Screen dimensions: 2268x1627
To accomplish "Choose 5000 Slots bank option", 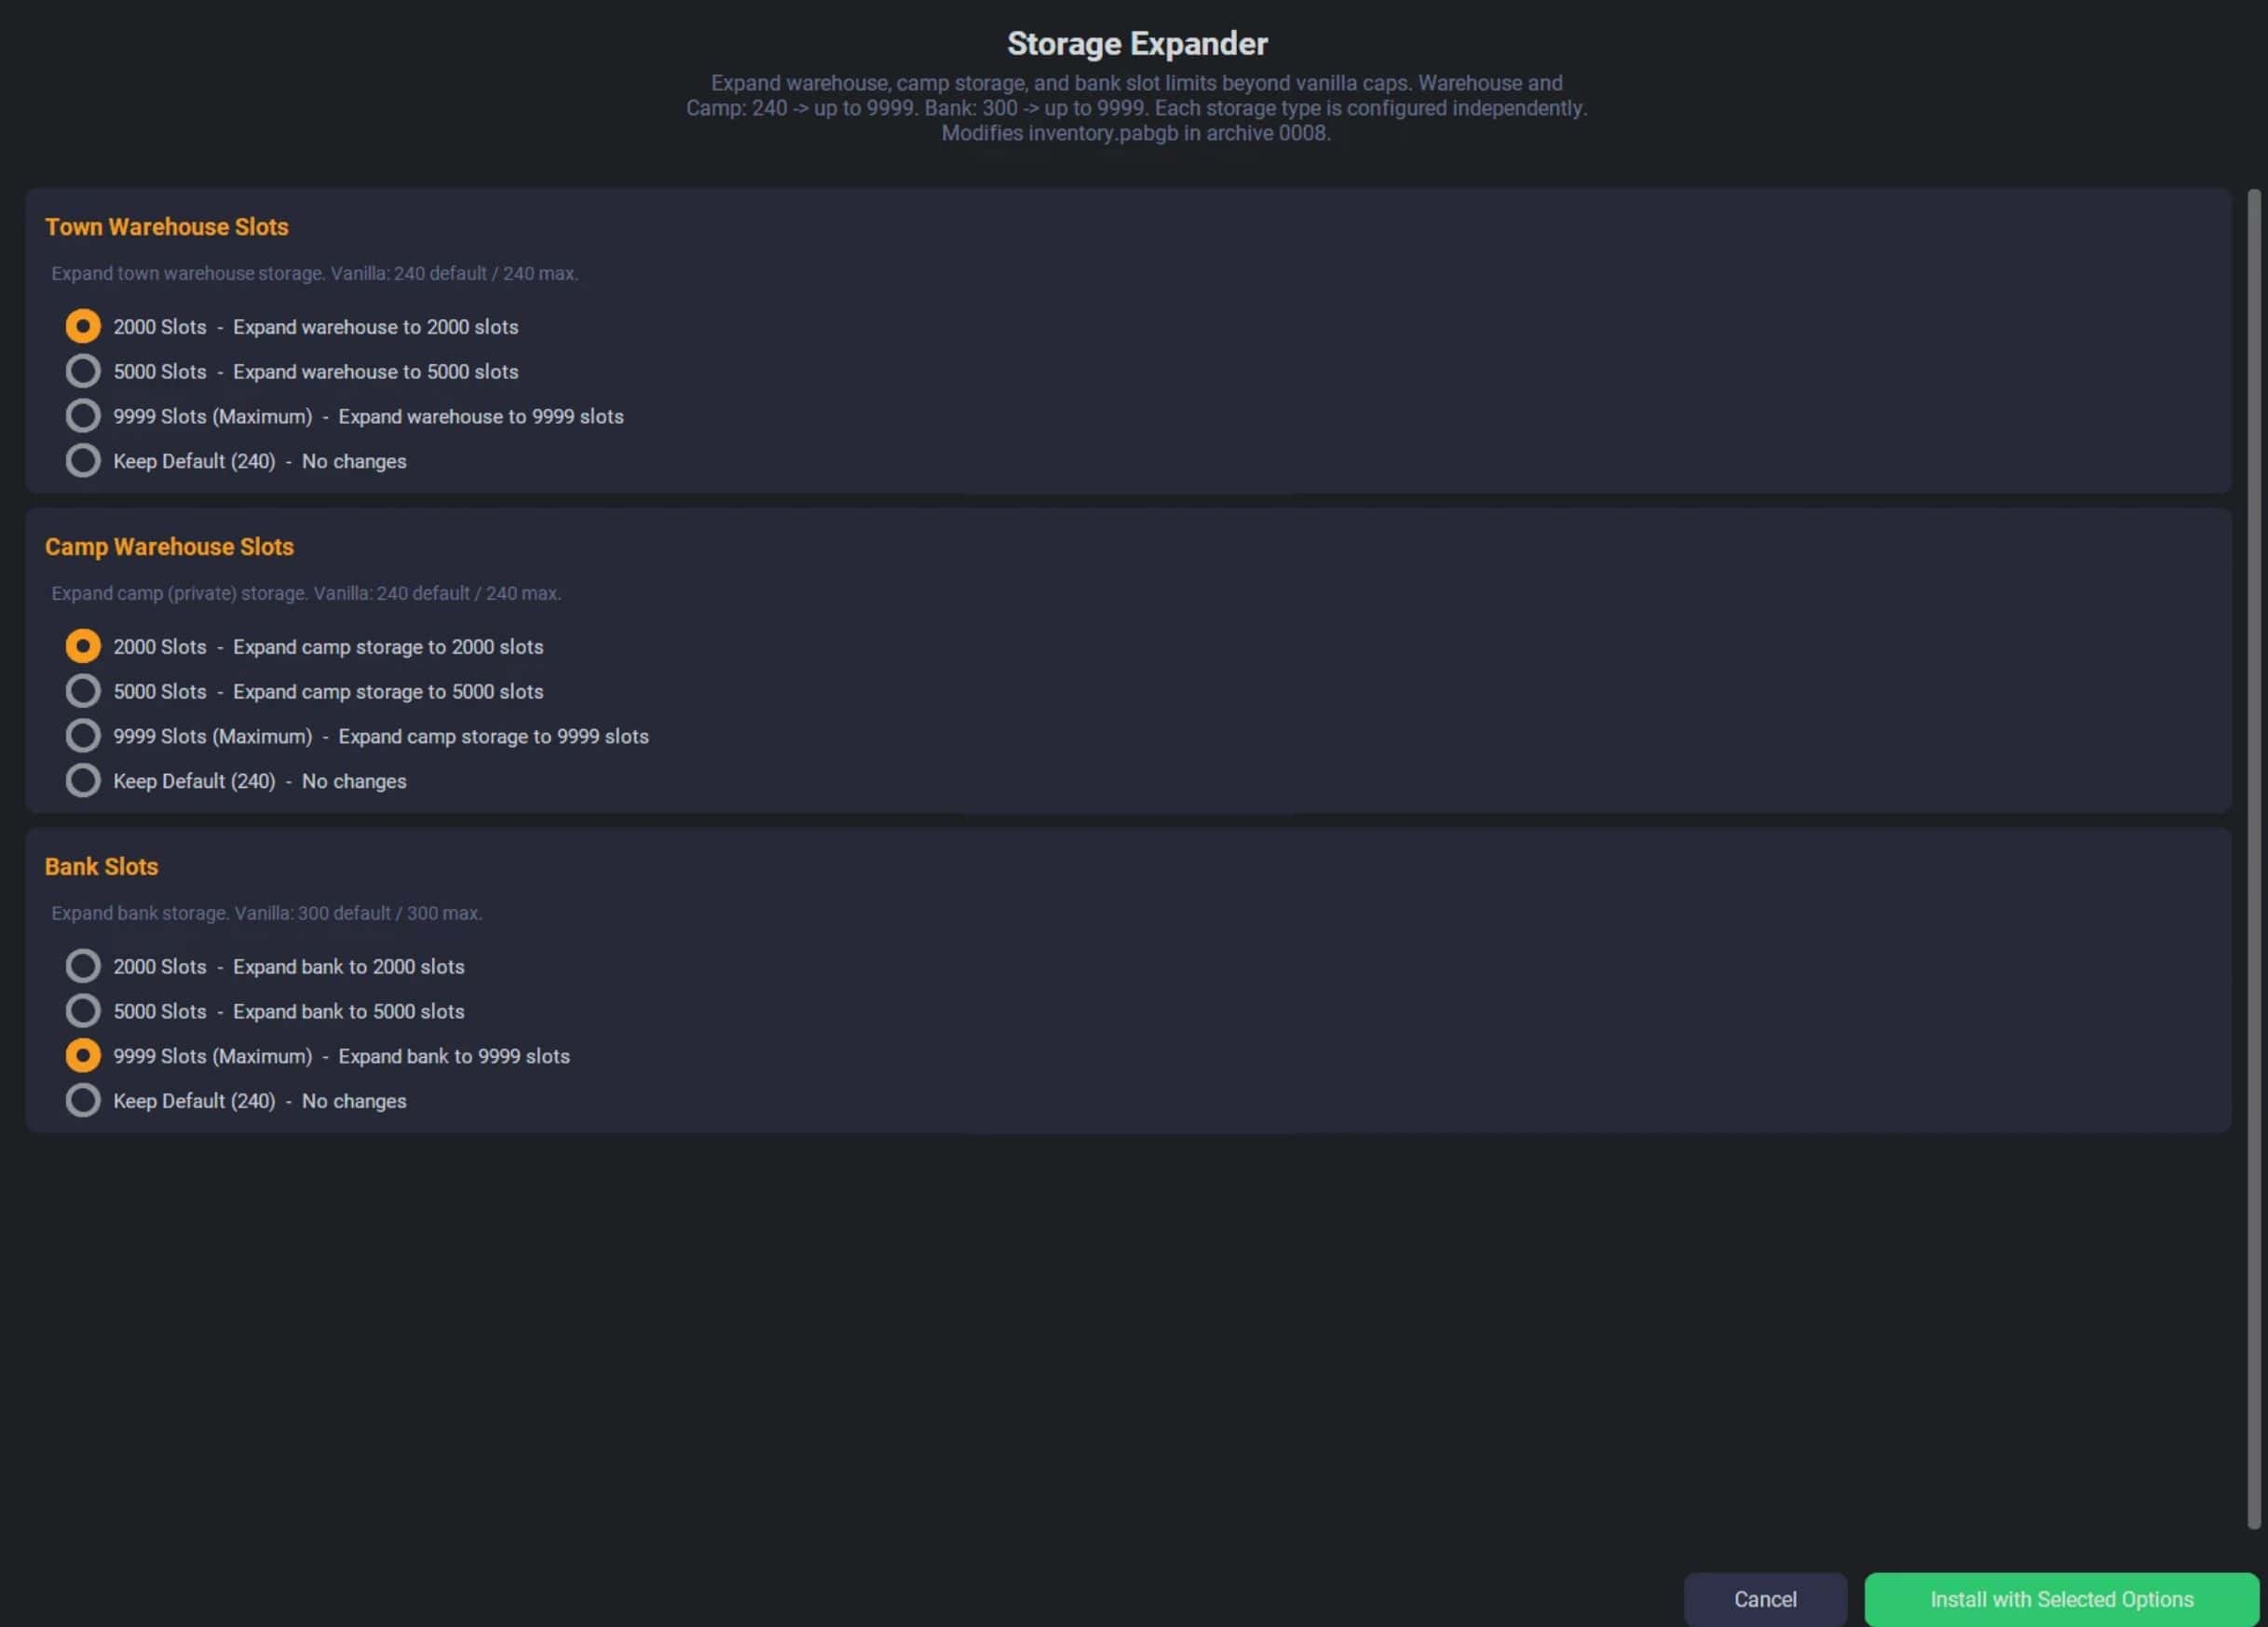I will point(83,1011).
